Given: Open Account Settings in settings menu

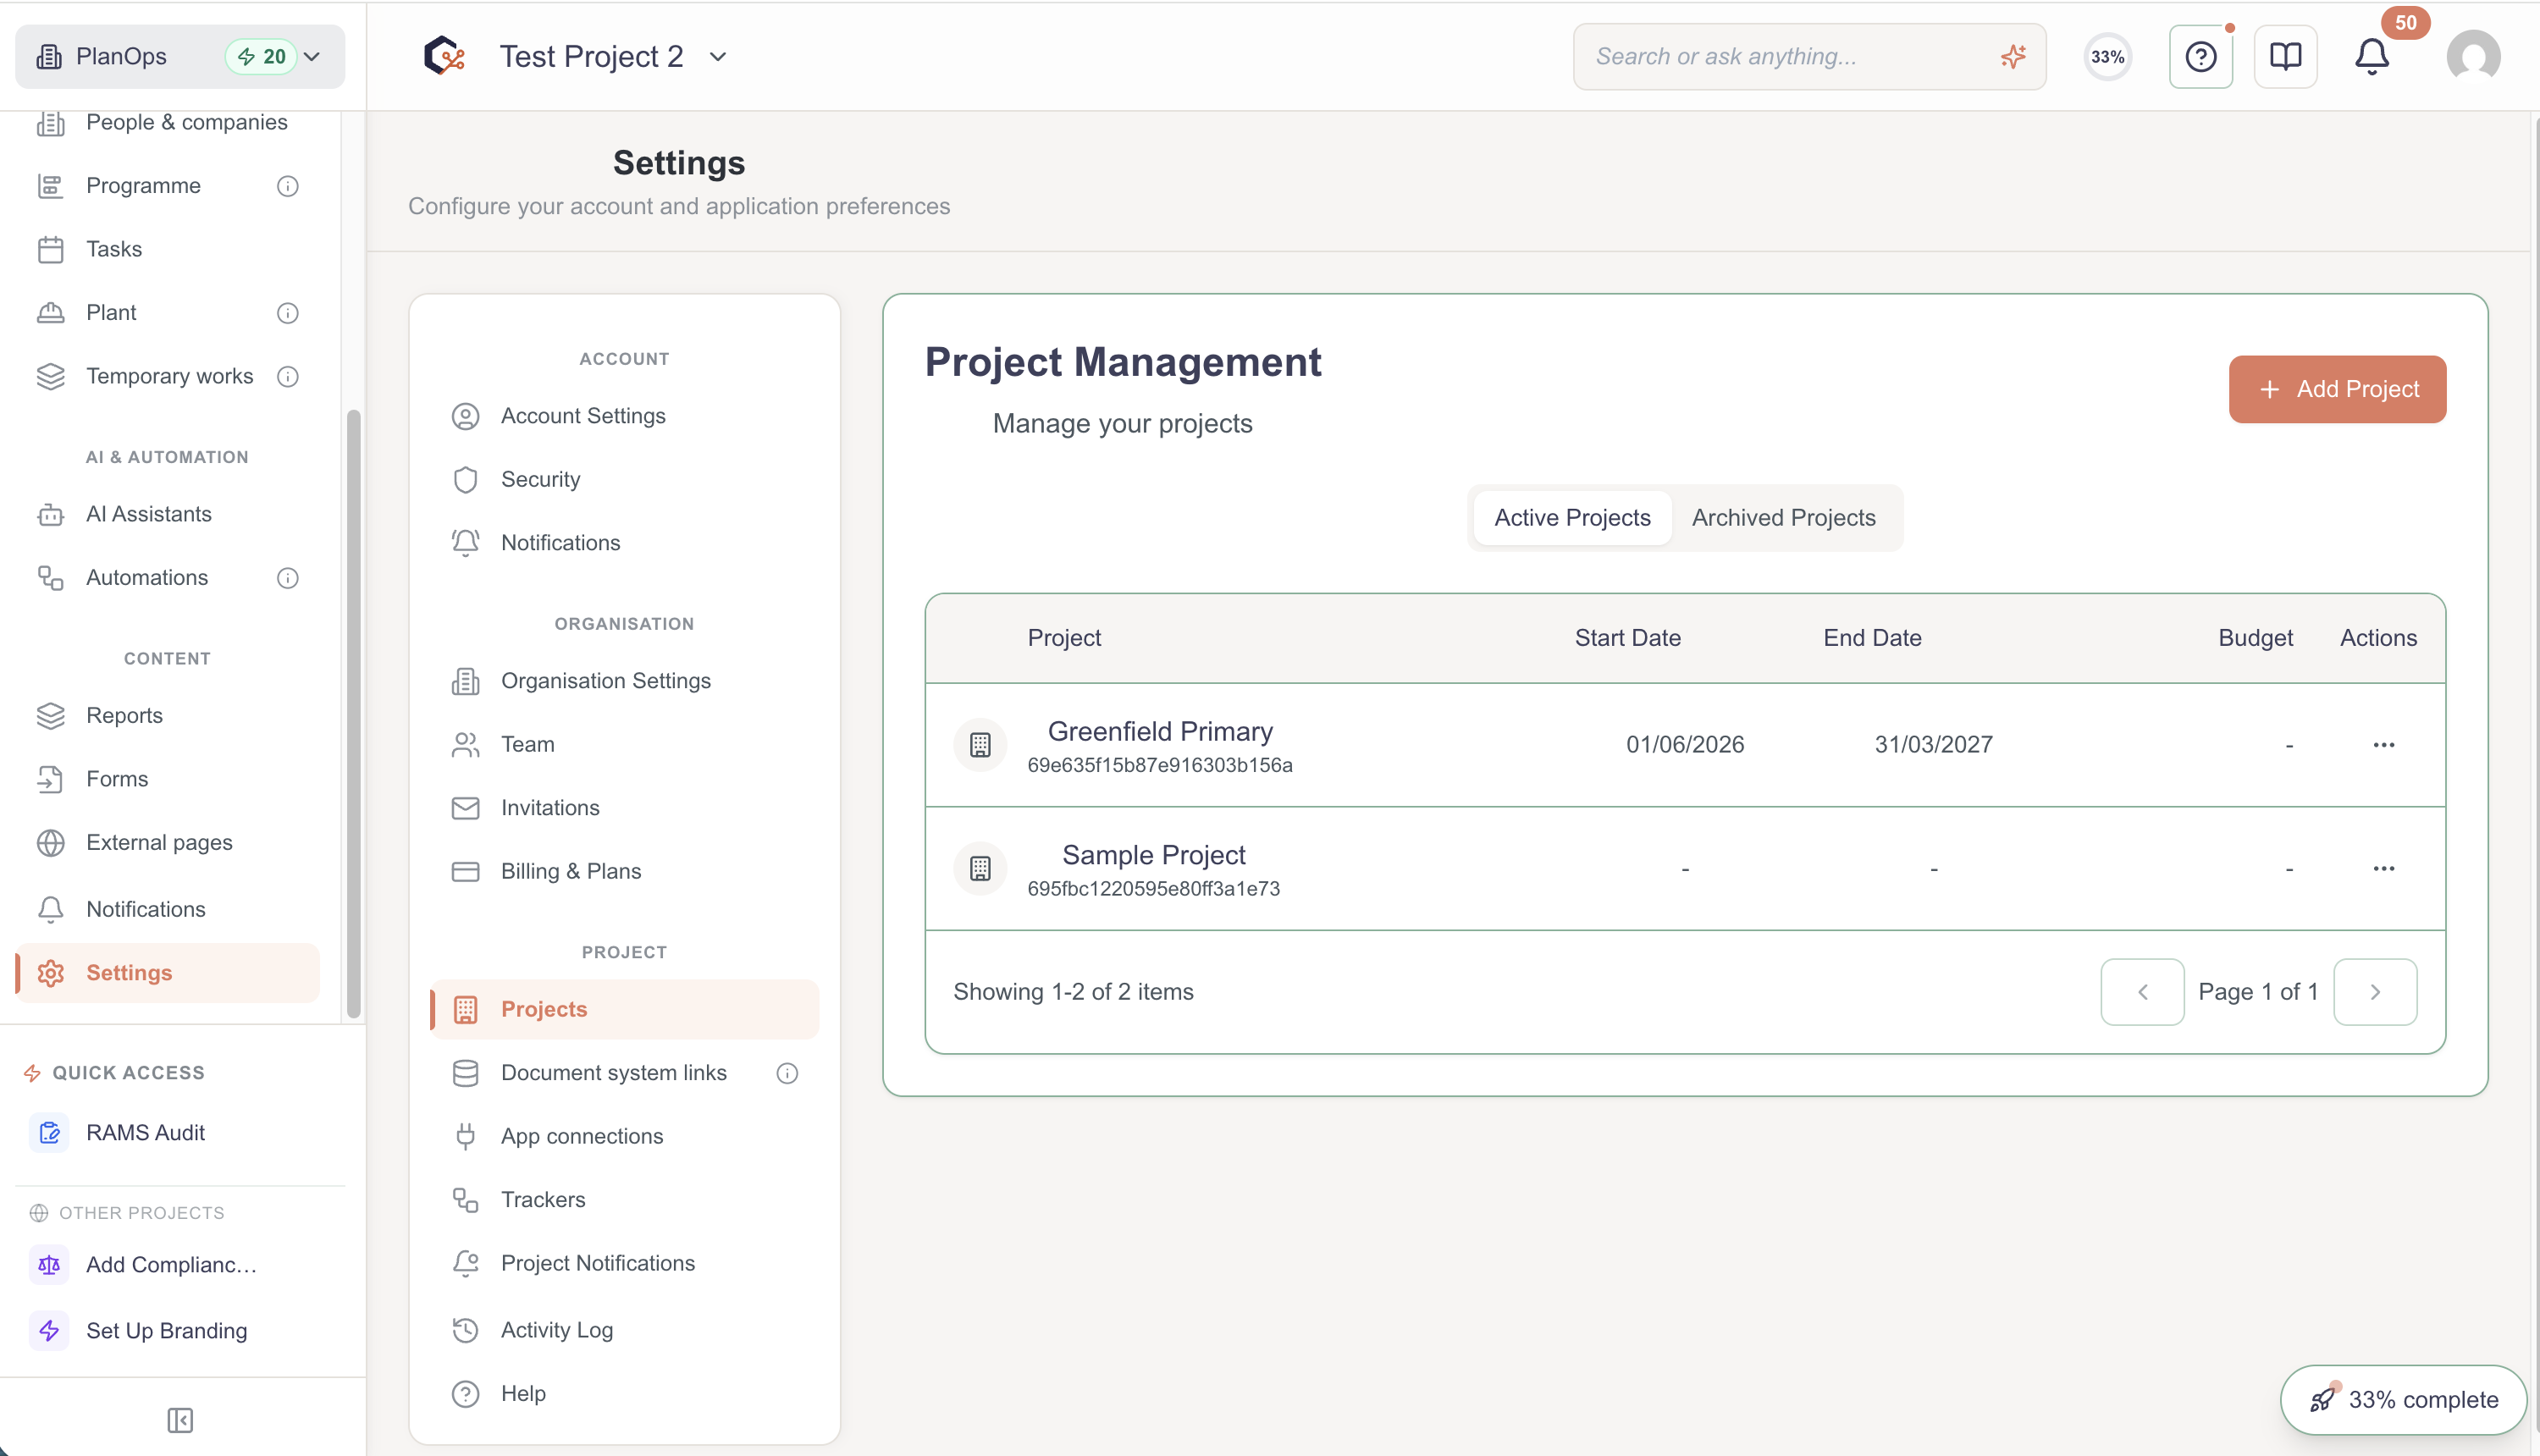Looking at the screenshot, I should tap(624, 416).
